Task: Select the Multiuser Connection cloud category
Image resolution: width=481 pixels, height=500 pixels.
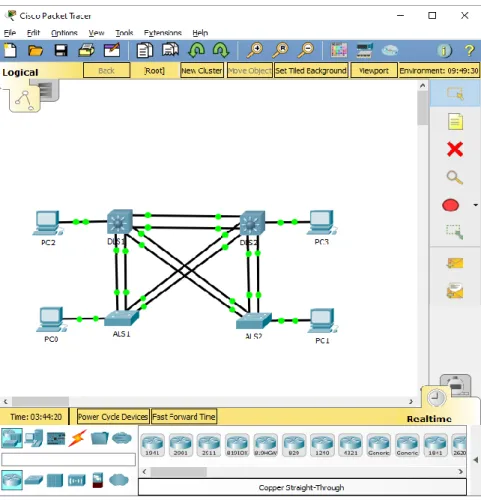Action: point(122,438)
